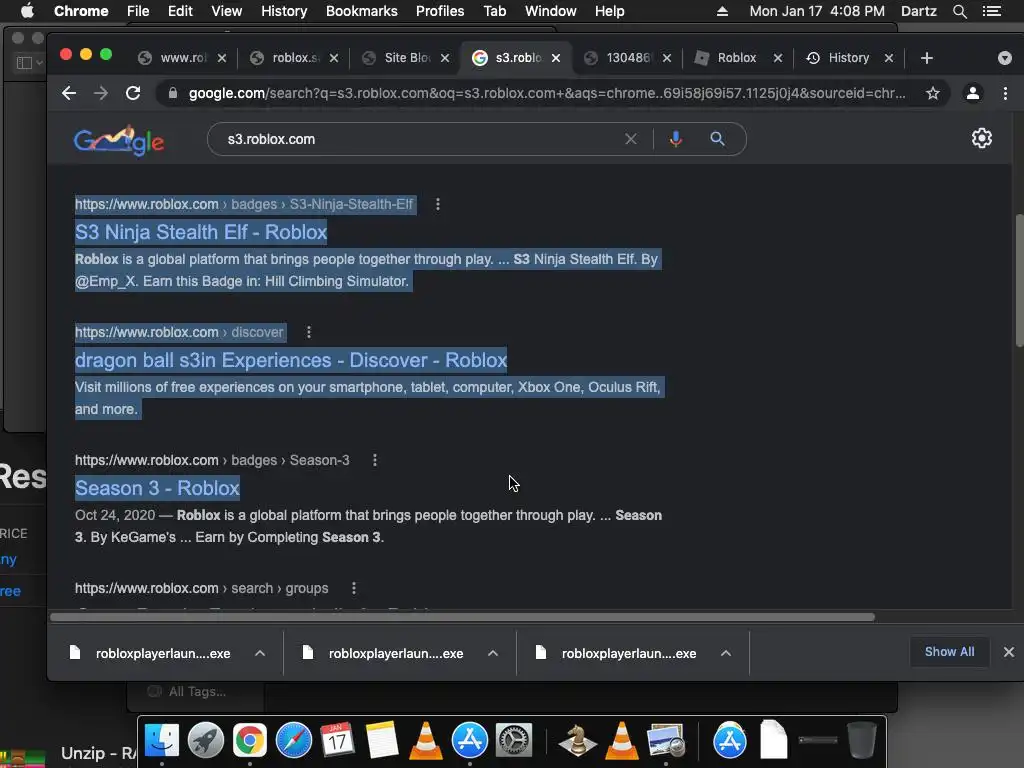Viewport: 1024px width, 768px height.
Task: Open S3 Ninja Stealth Elf - Roblox link
Action: tap(200, 232)
